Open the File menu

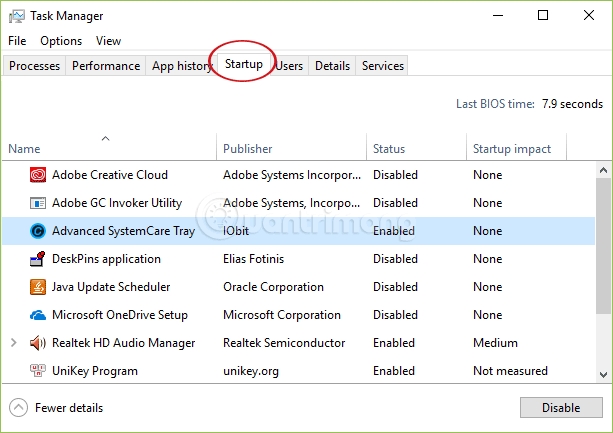click(17, 41)
